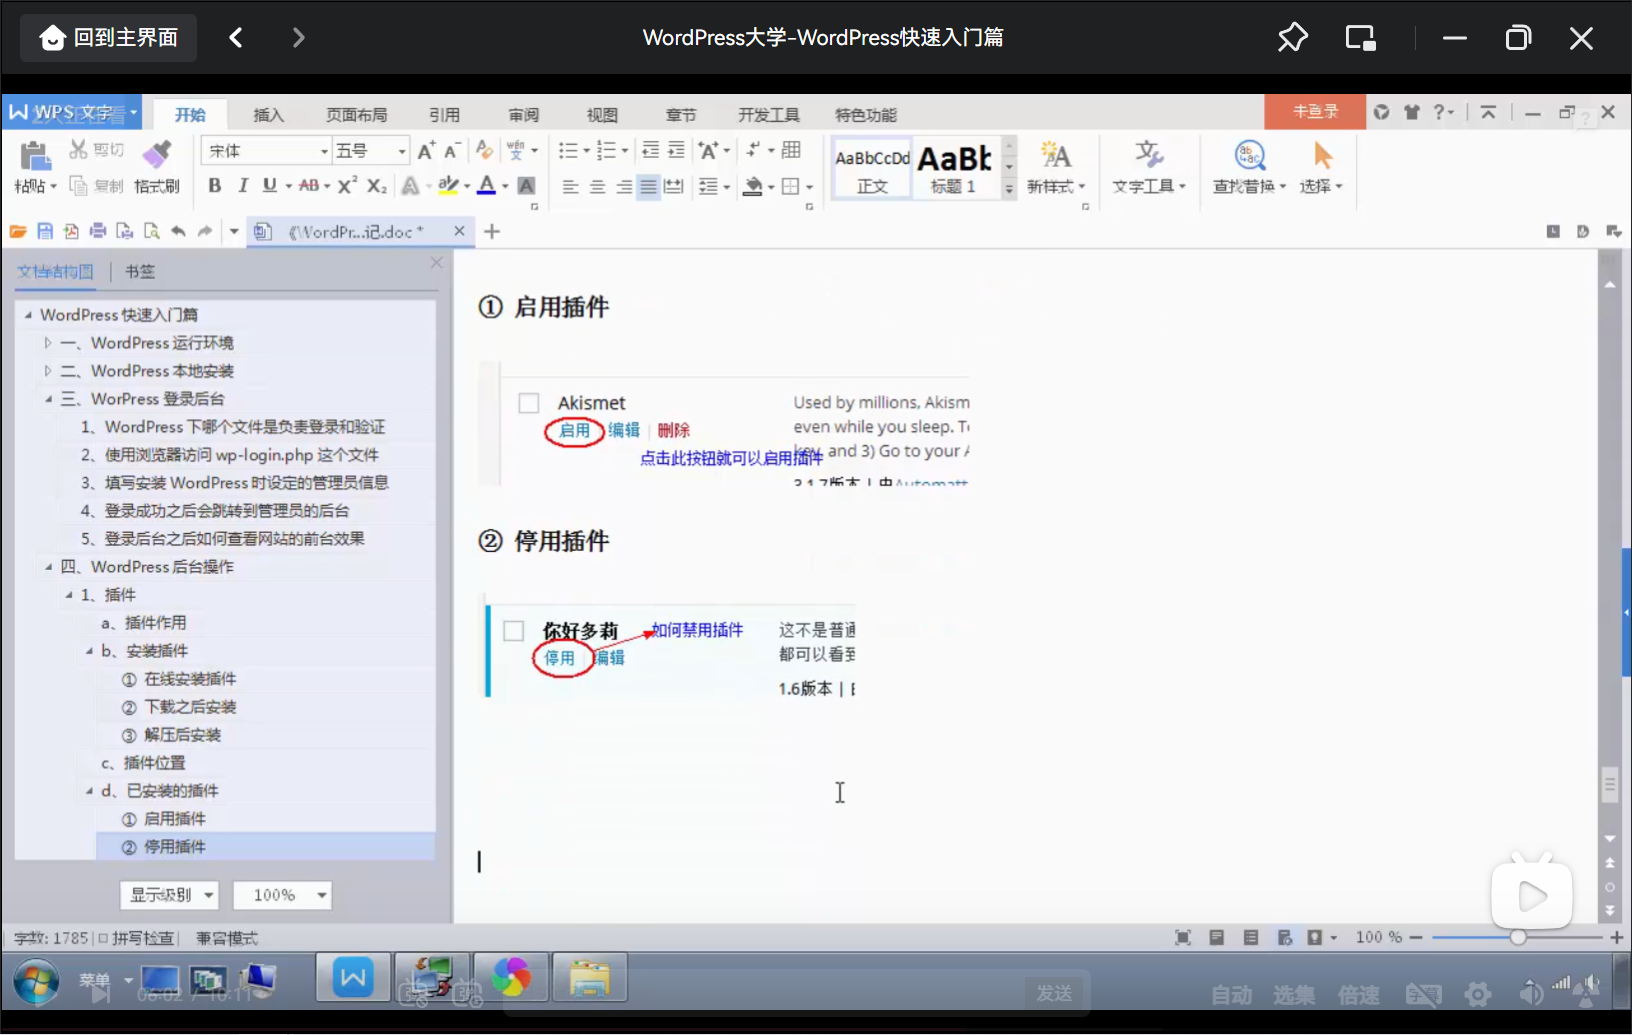Click the grow font size icon
Viewport: 1632px width, 1035px height.
click(x=426, y=151)
